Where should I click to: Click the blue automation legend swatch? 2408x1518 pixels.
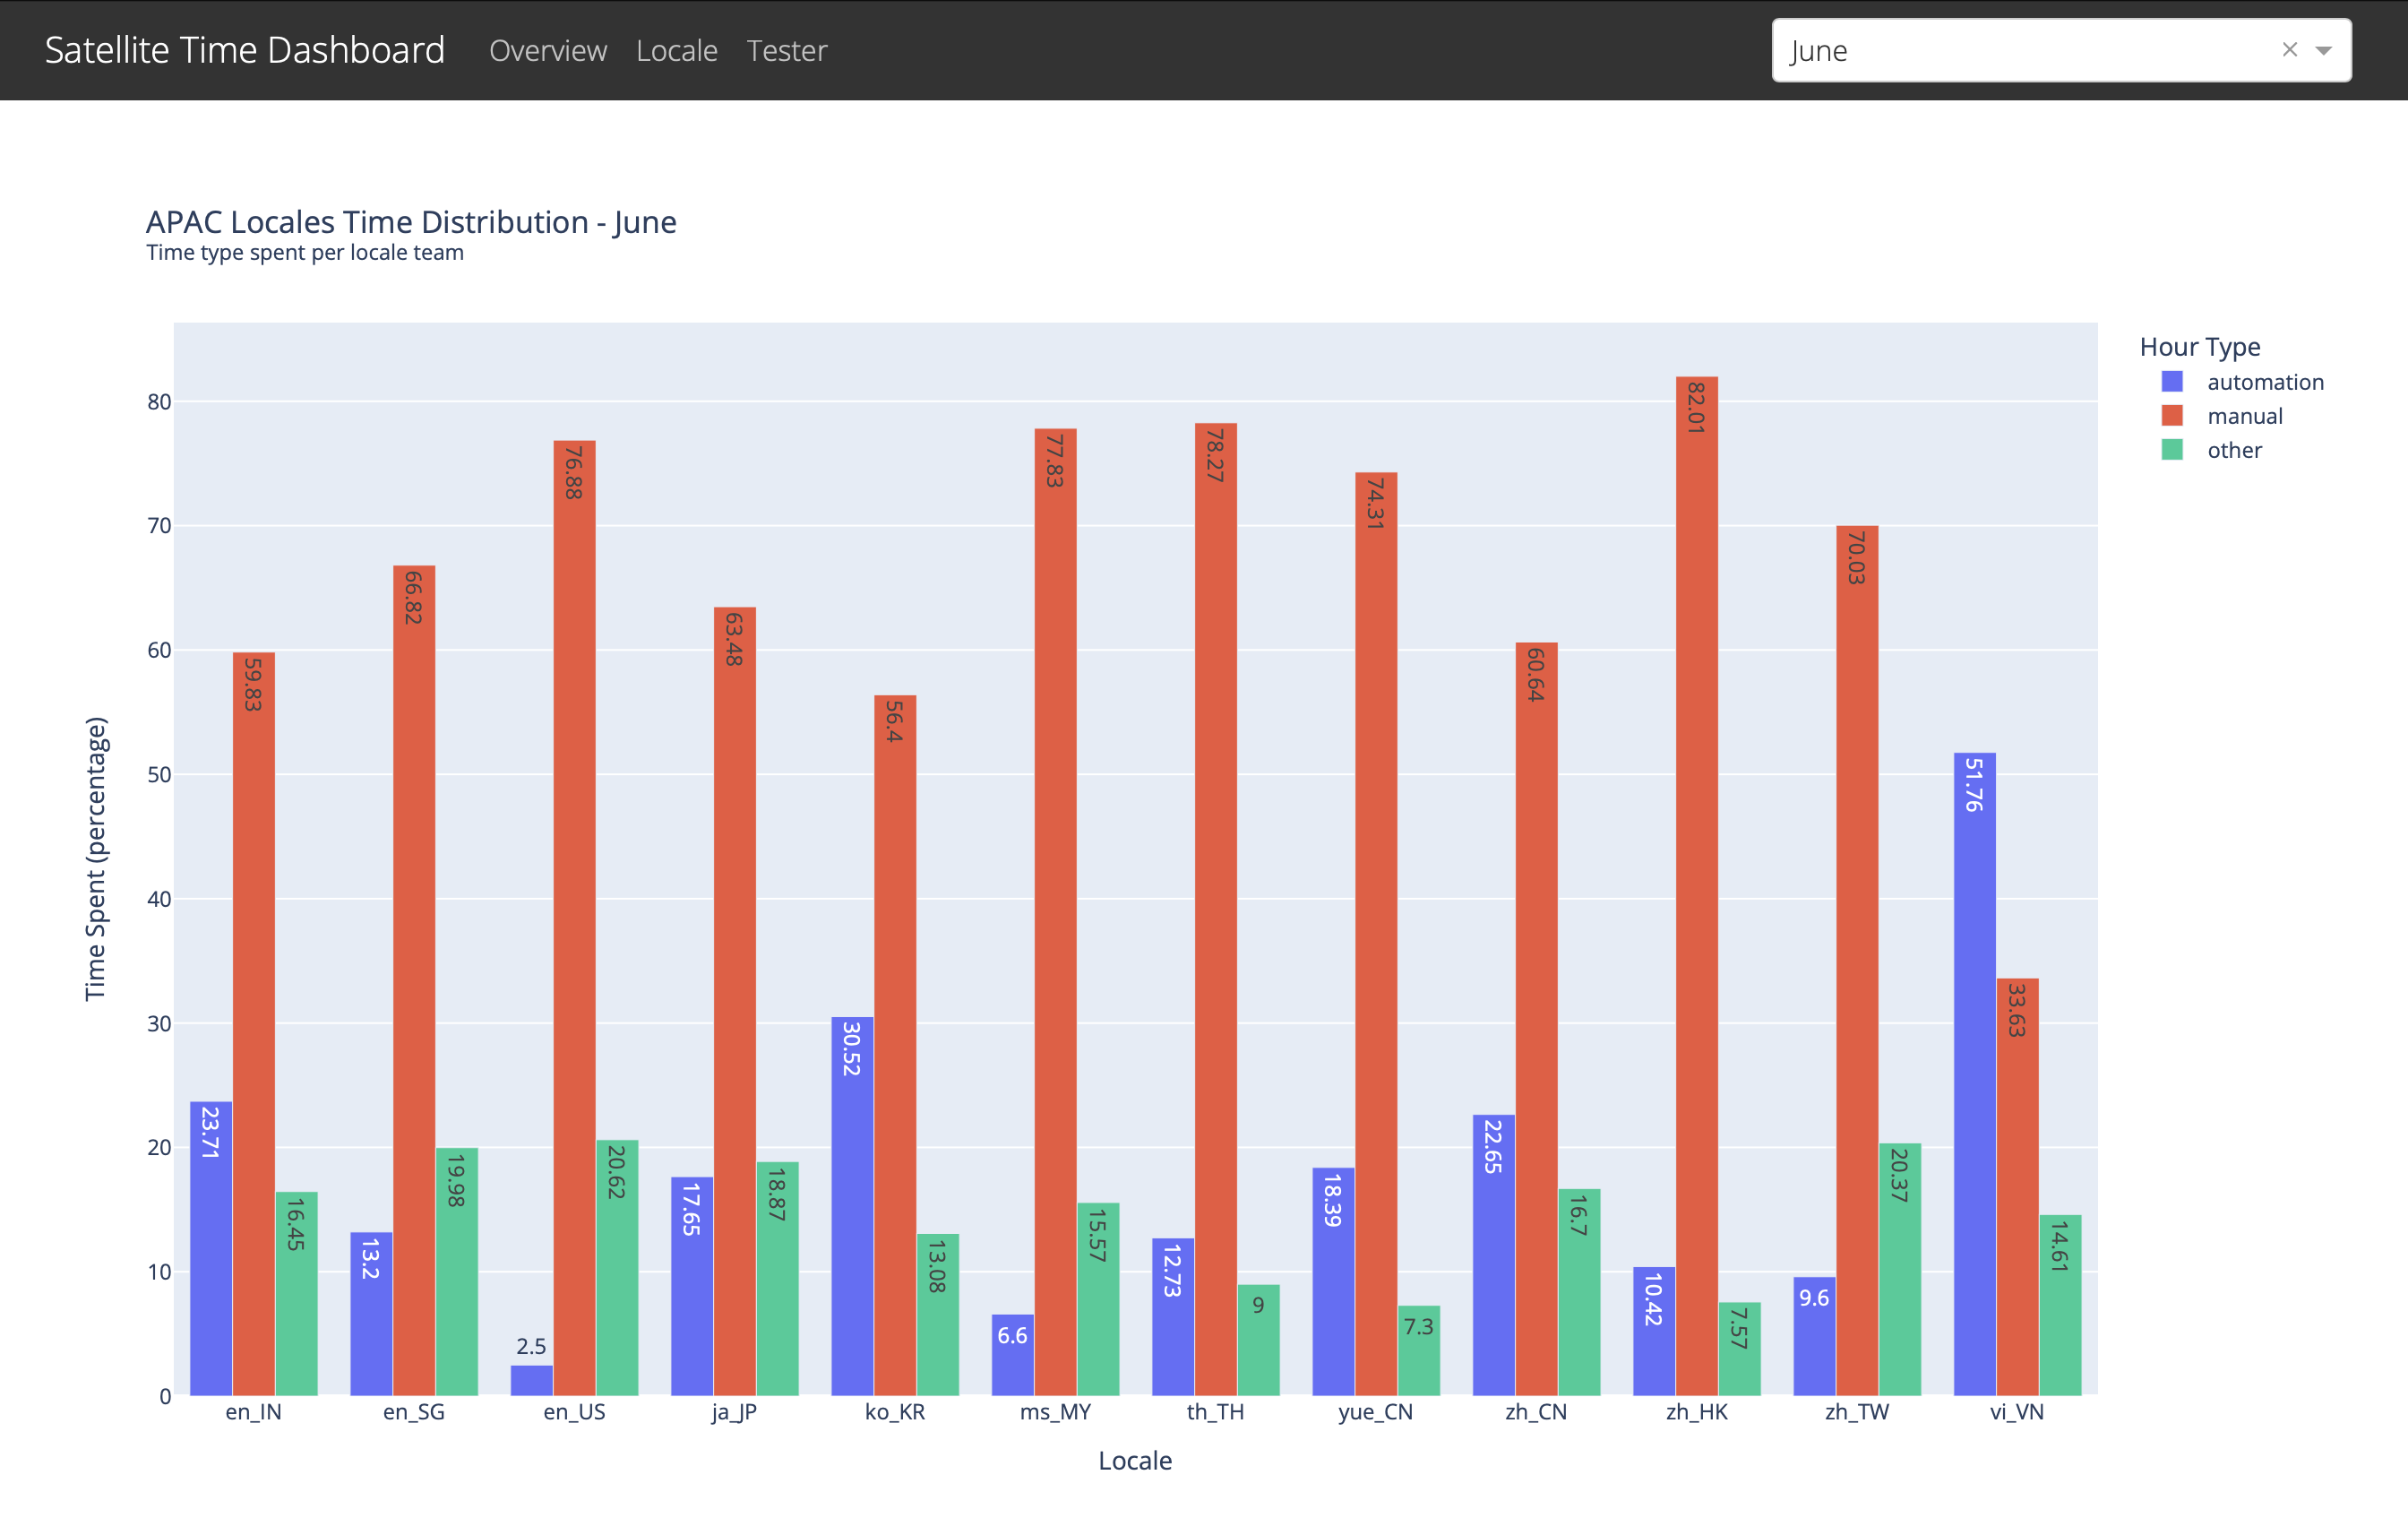pyautogui.click(x=2171, y=381)
